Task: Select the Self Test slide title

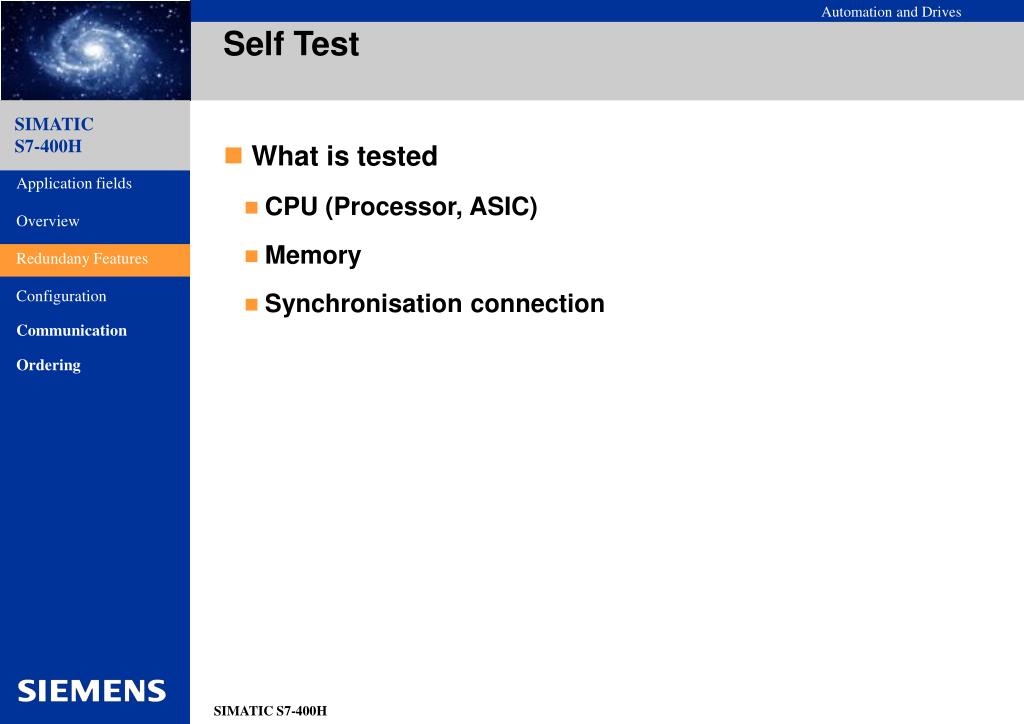Action: tap(291, 44)
